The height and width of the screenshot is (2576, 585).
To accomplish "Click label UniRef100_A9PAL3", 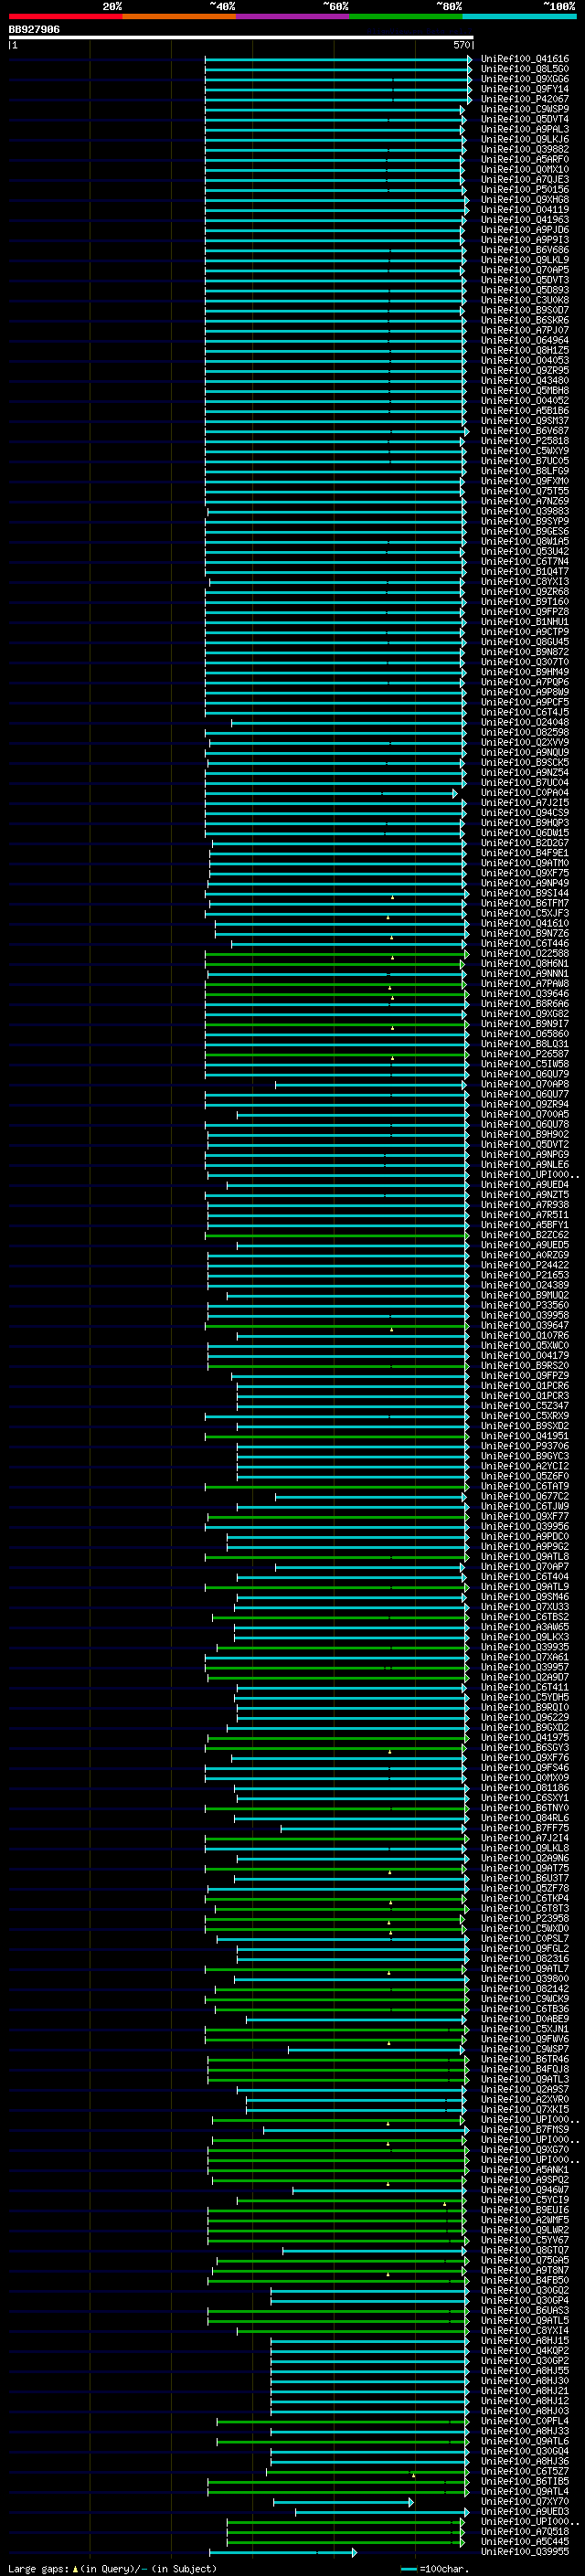I will (x=525, y=129).
